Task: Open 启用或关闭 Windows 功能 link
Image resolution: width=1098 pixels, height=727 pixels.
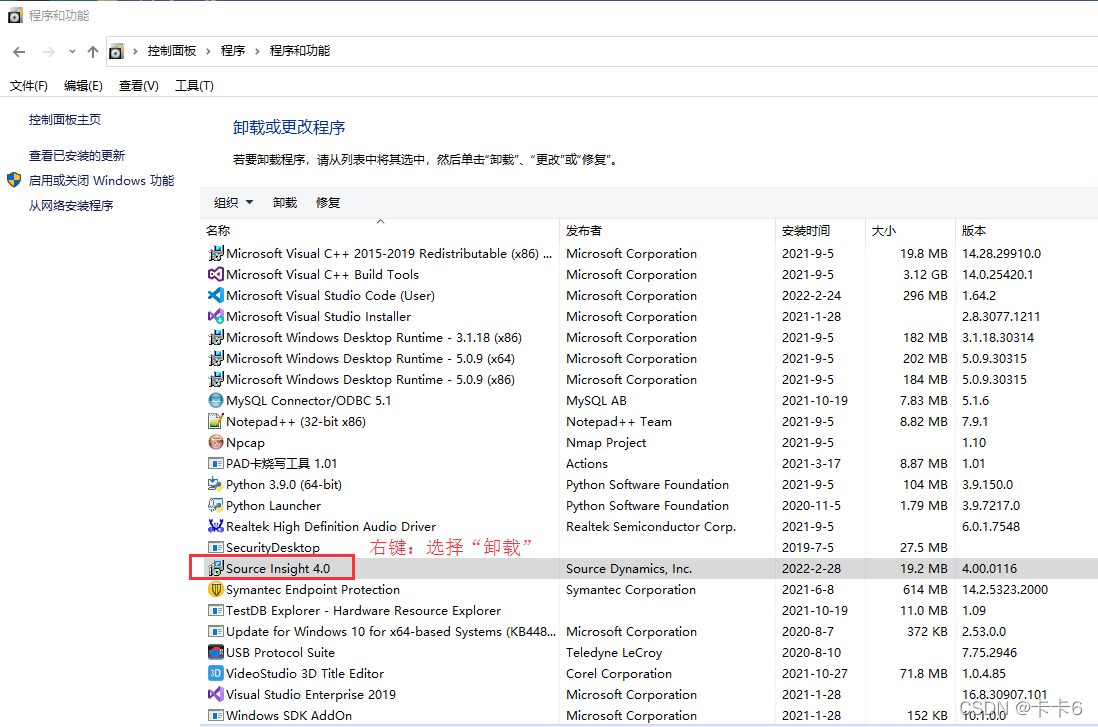Action: point(102,181)
